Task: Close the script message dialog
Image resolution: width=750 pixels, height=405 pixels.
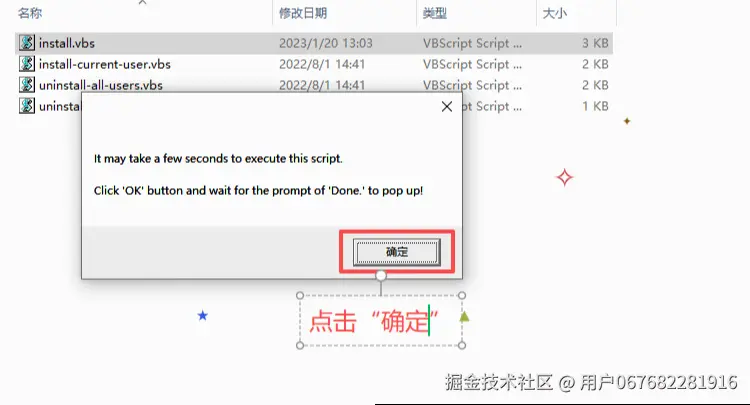Action: (447, 107)
